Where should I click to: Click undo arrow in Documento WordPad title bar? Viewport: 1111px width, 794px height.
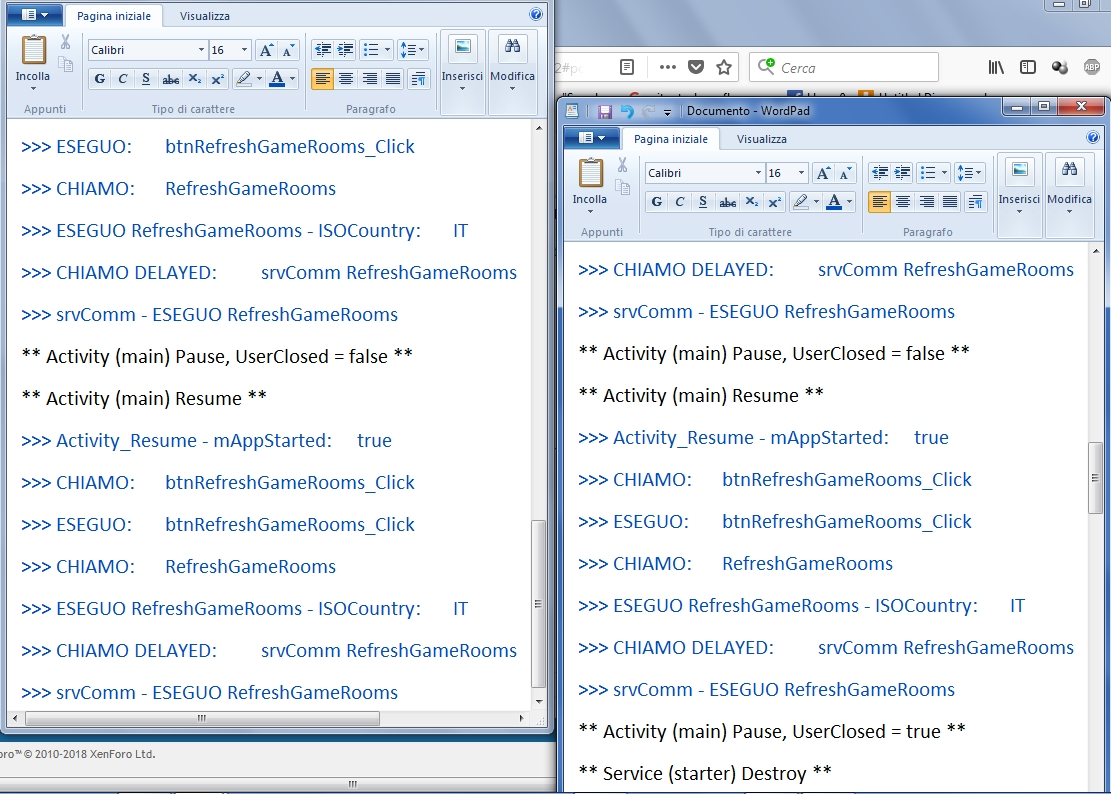click(627, 111)
